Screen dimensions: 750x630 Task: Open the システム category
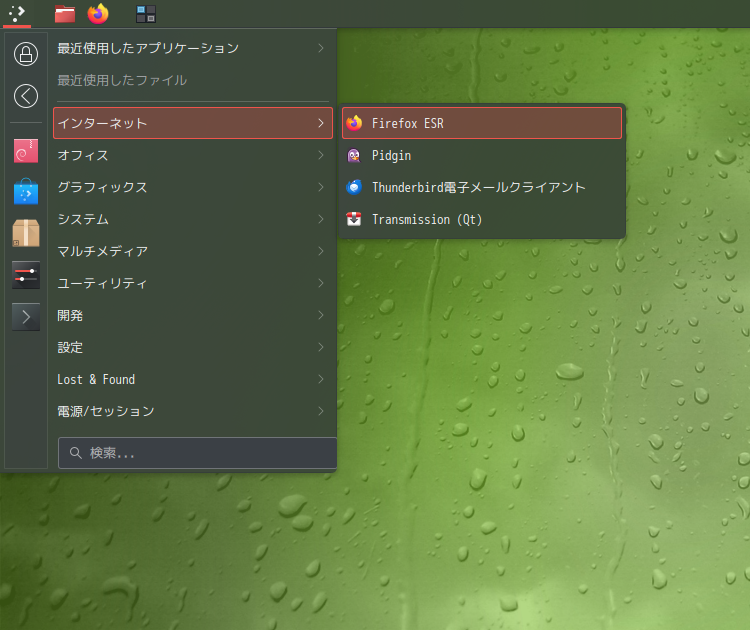tap(193, 219)
